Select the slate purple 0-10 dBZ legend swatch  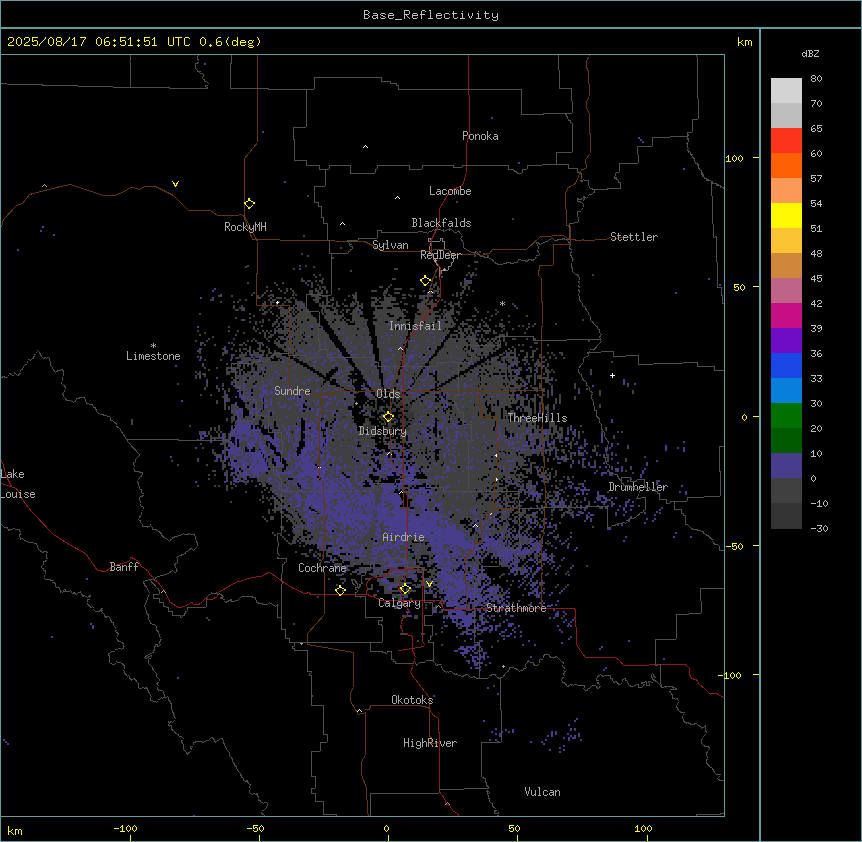[x=786, y=466]
